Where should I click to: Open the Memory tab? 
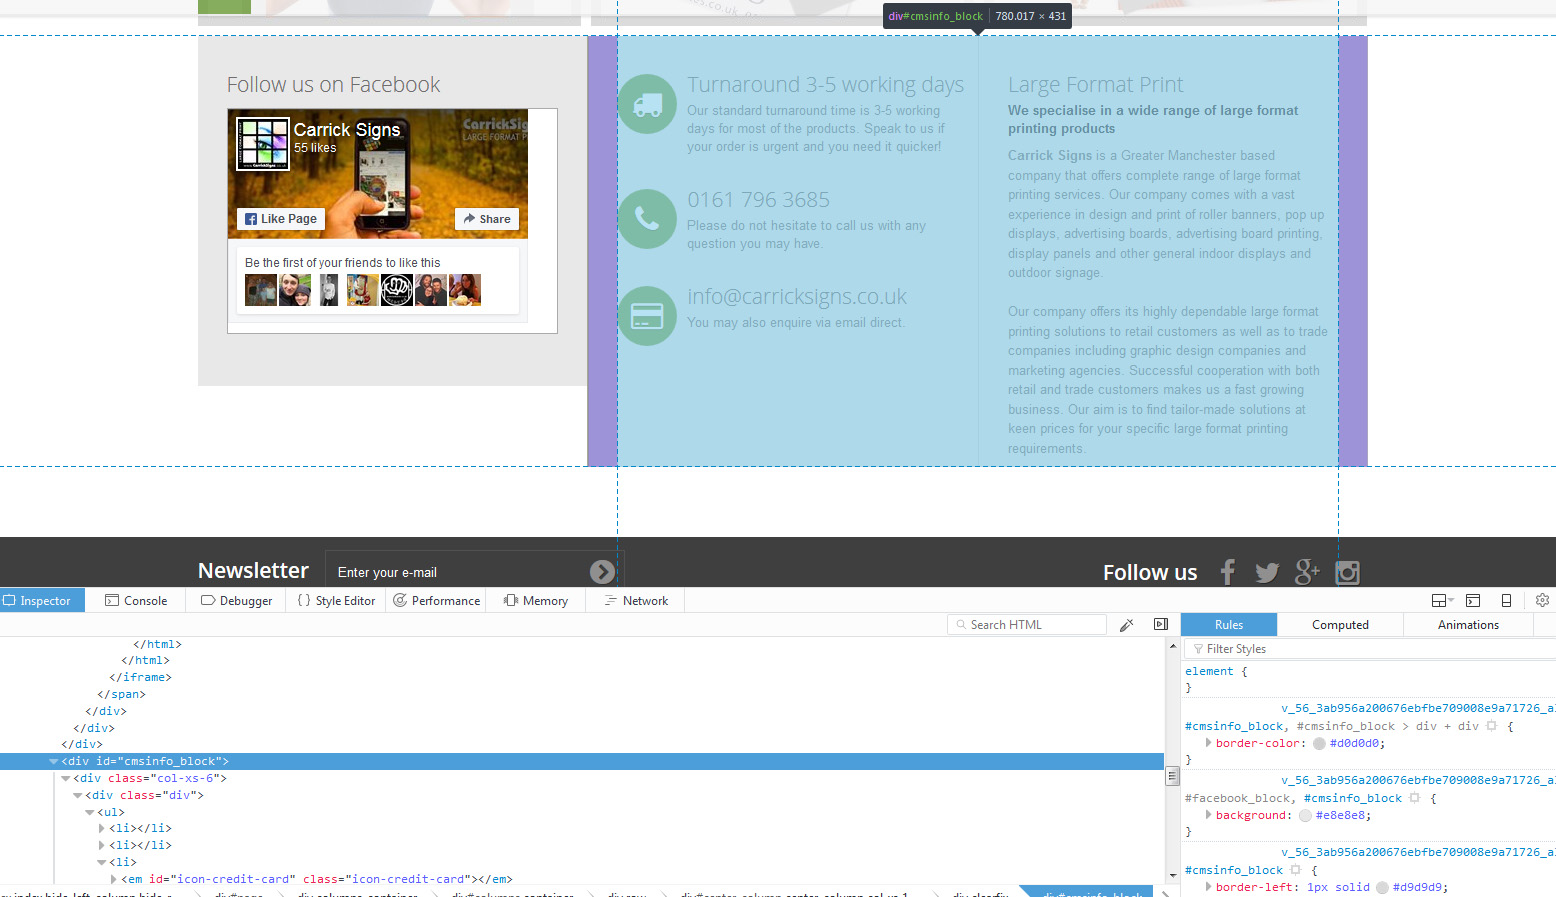pyautogui.click(x=536, y=600)
